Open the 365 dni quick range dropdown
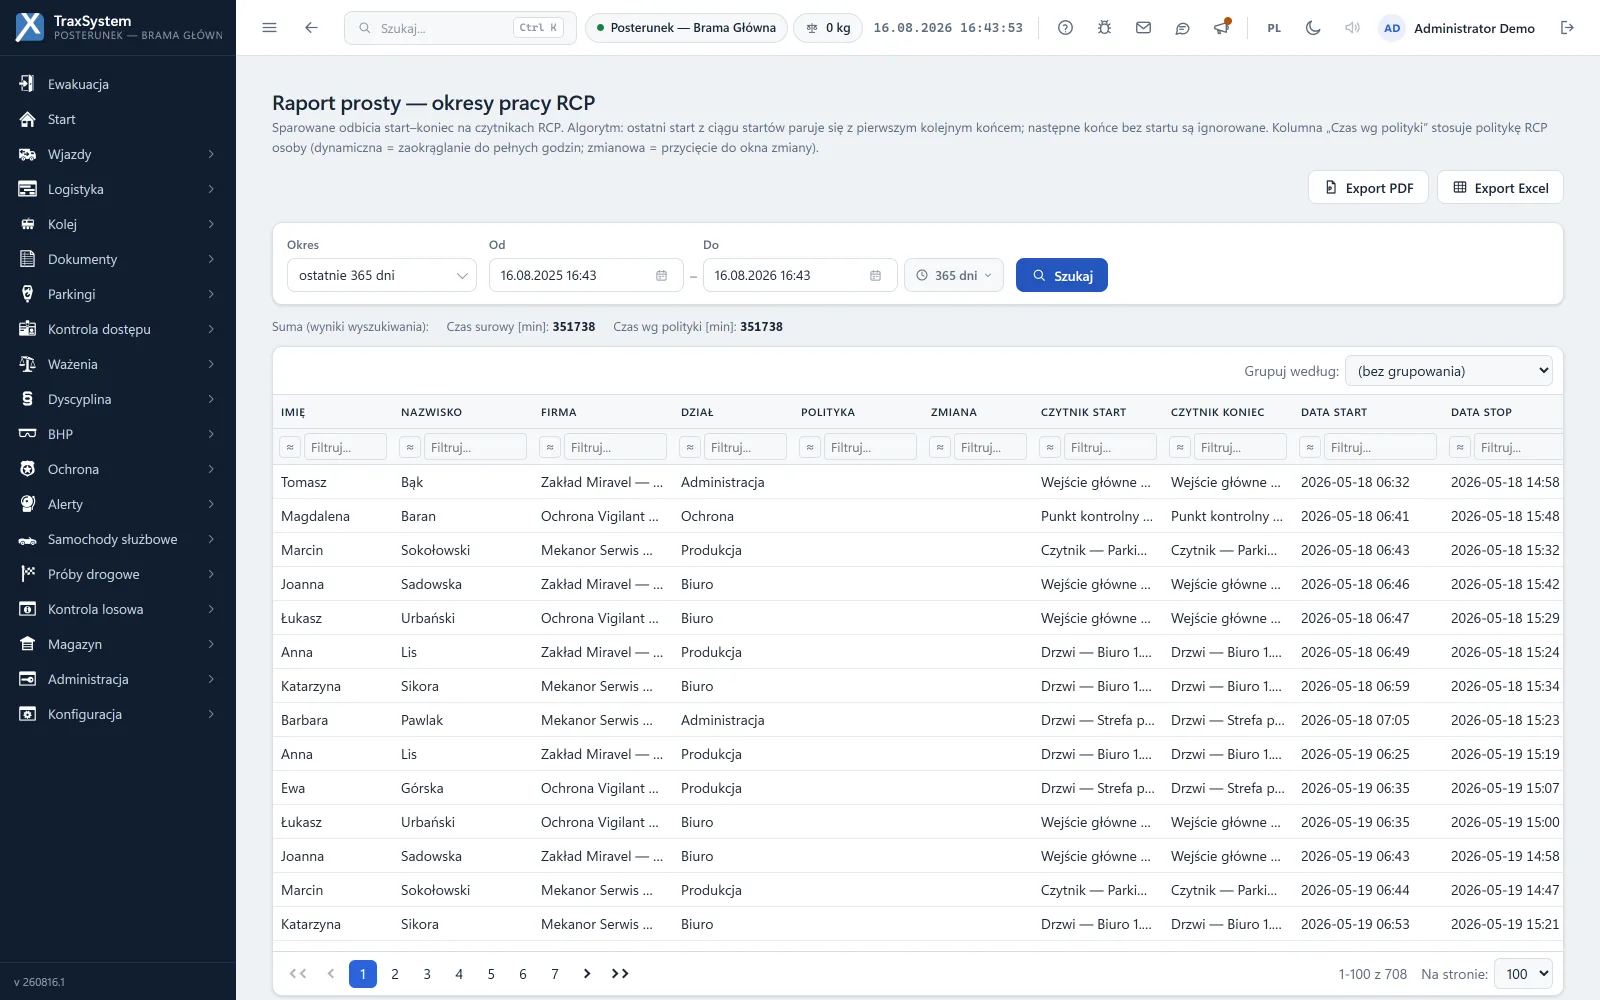Screen dimensions: 1600x1000 (x=954, y=275)
